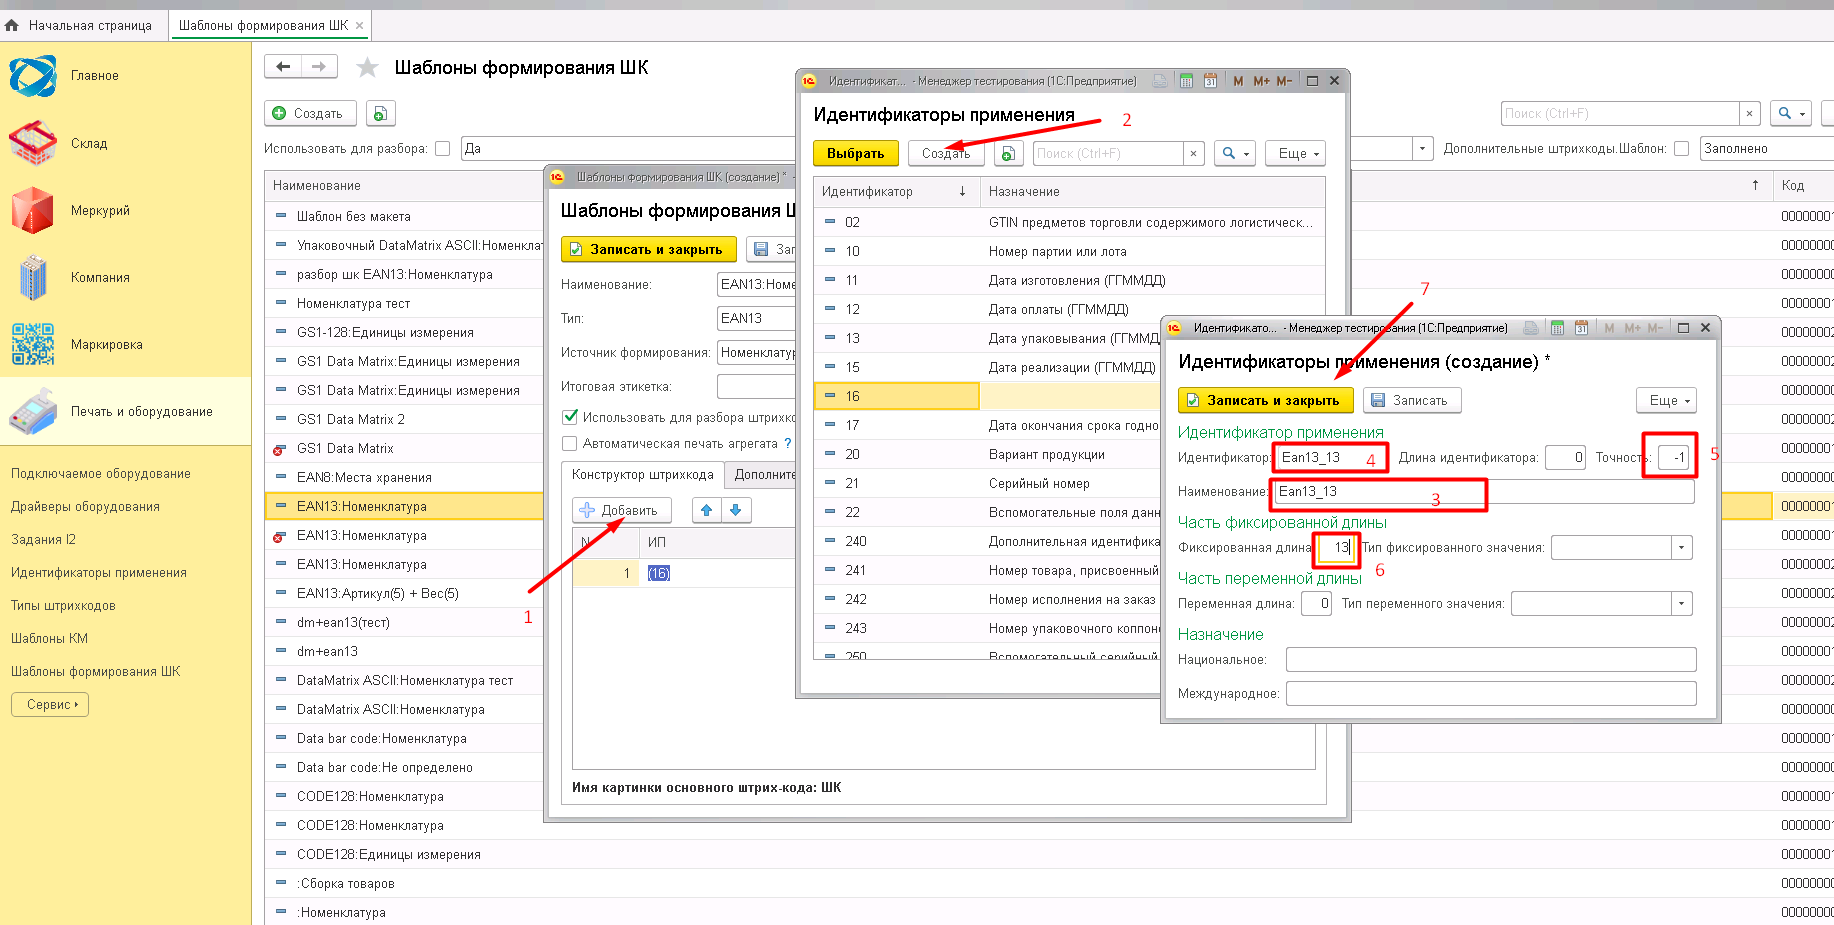Open Подключаемое оборудование menu item
1834x925 pixels.
pos(101,473)
